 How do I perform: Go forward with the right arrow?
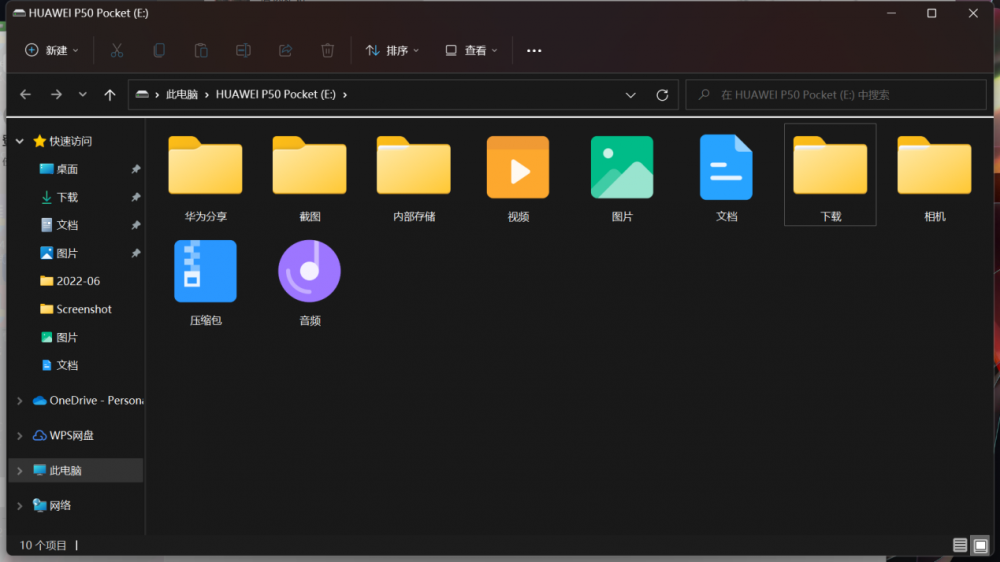pyautogui.click(x=56, y=94)
